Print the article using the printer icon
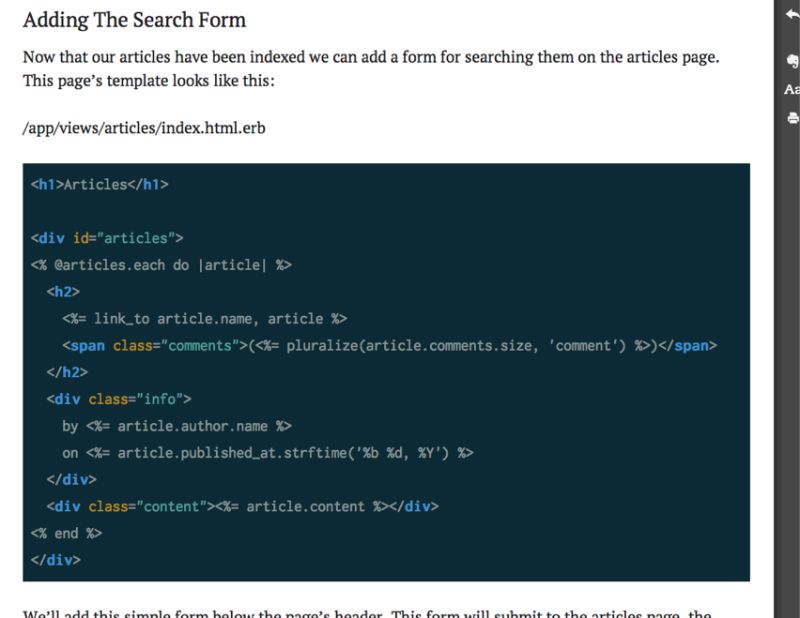This screenshot has height=618, width=800. (792, 117)
